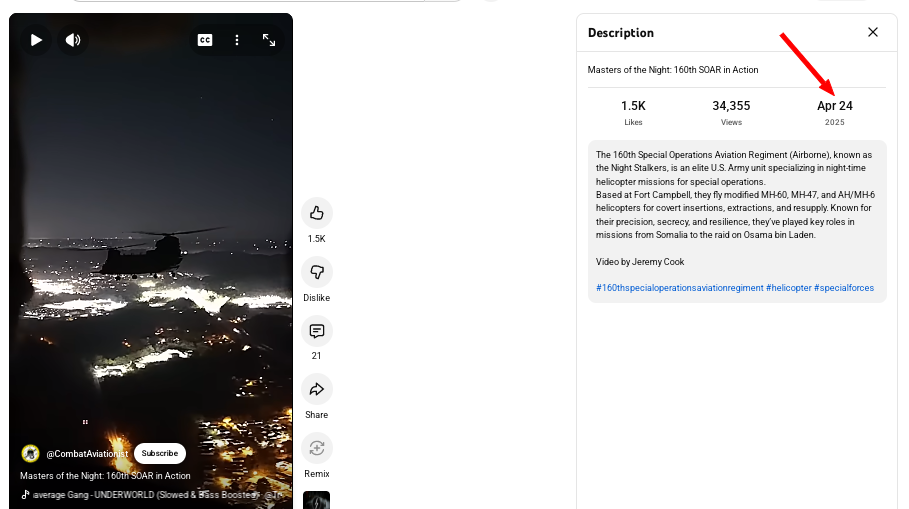Image resolution: width=909 pixels, height=509 pixels.
Task: Open the #helicopter hashtag
Action: coord(788,288)
